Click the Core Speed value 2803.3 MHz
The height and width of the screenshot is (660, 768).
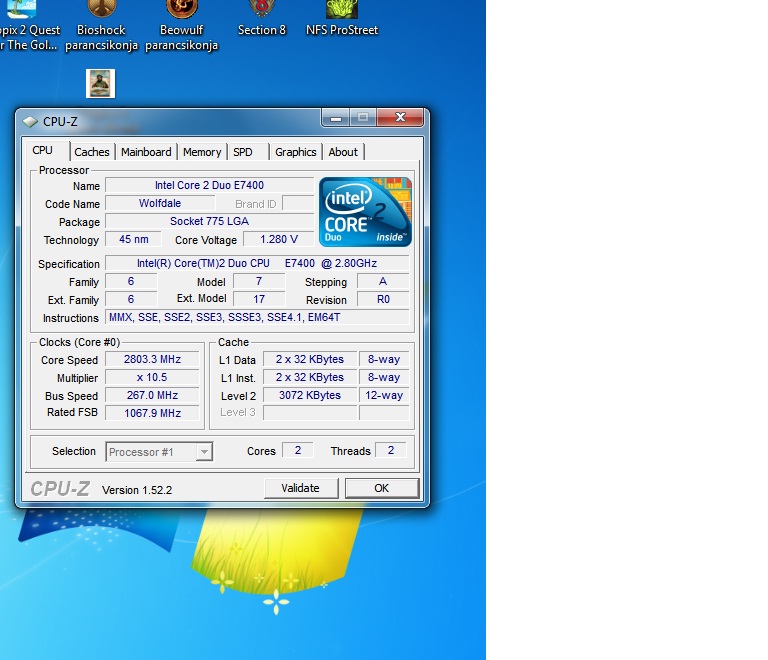click(x=152, y=359)
